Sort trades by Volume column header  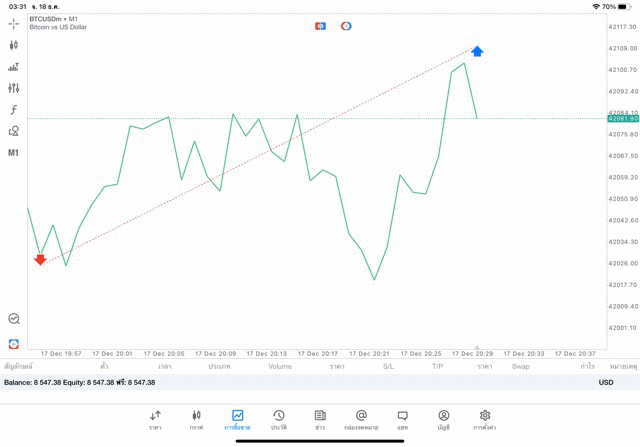coord(280,367)
